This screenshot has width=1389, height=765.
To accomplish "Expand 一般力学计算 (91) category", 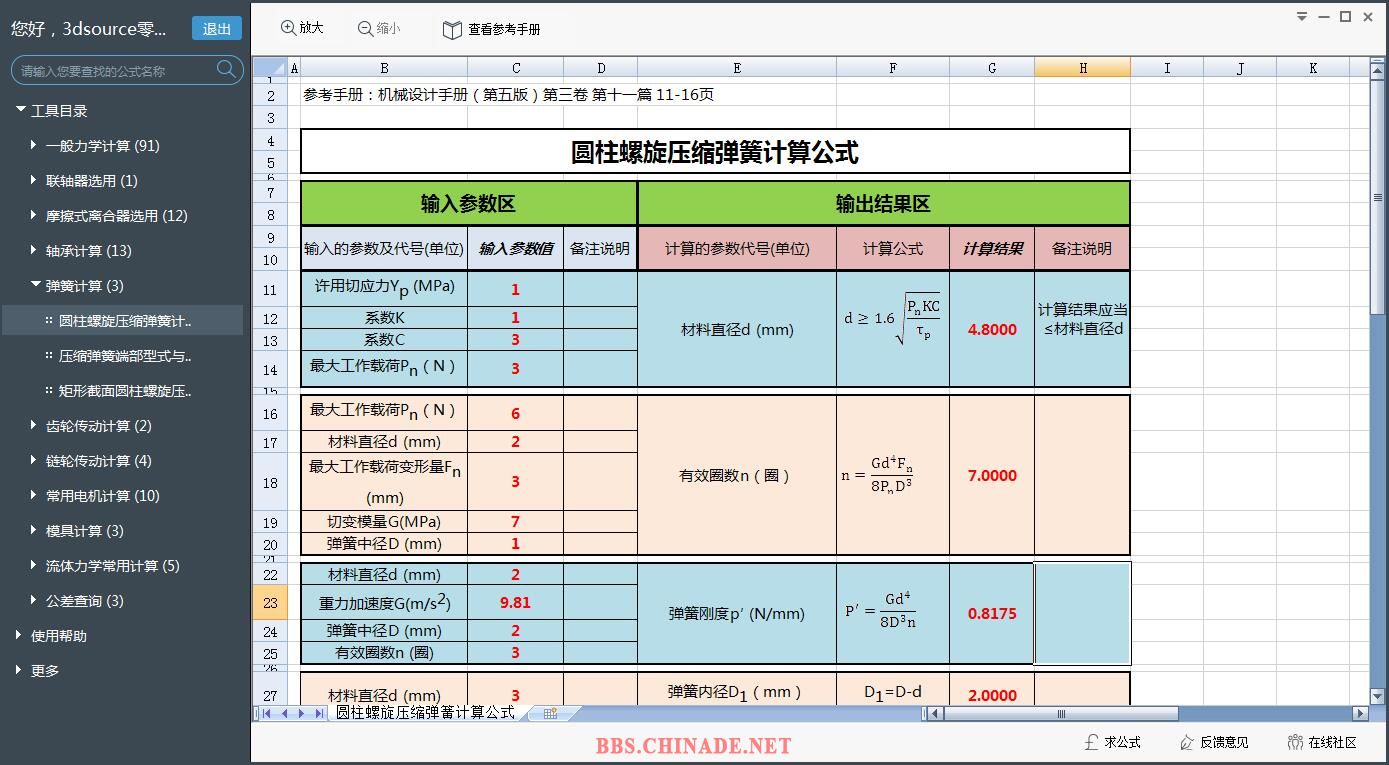I will pyautogui.click(x=35, y=145).
